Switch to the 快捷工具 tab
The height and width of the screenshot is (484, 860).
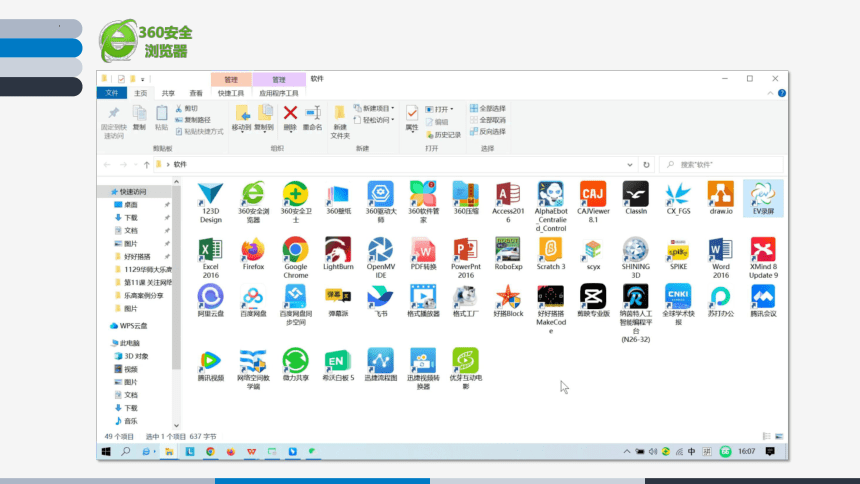[x=231, y=93]
